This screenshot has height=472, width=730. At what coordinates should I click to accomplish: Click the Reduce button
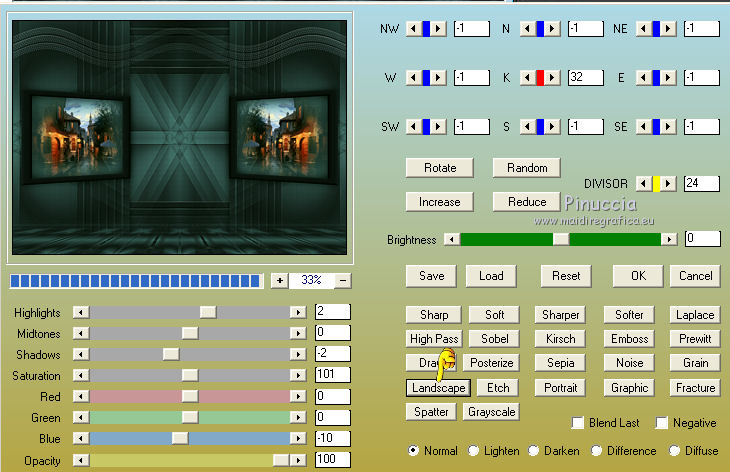527,202
